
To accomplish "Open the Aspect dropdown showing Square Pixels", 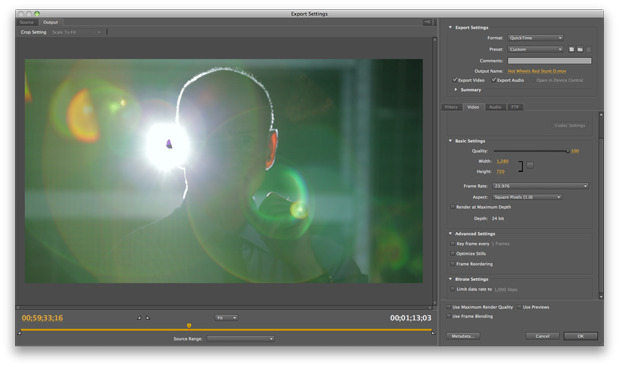I will tap(527, 197).
